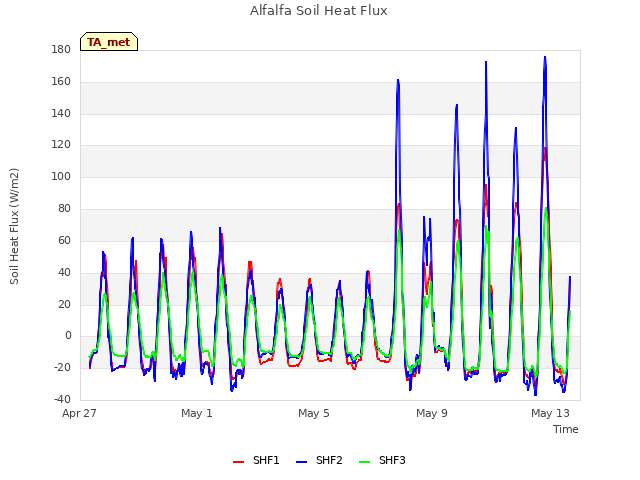This screenshot has height=480, width=640.
Task: Click the chart title Alfalfa Soil Heat Flux
Action: click(318, 11)
